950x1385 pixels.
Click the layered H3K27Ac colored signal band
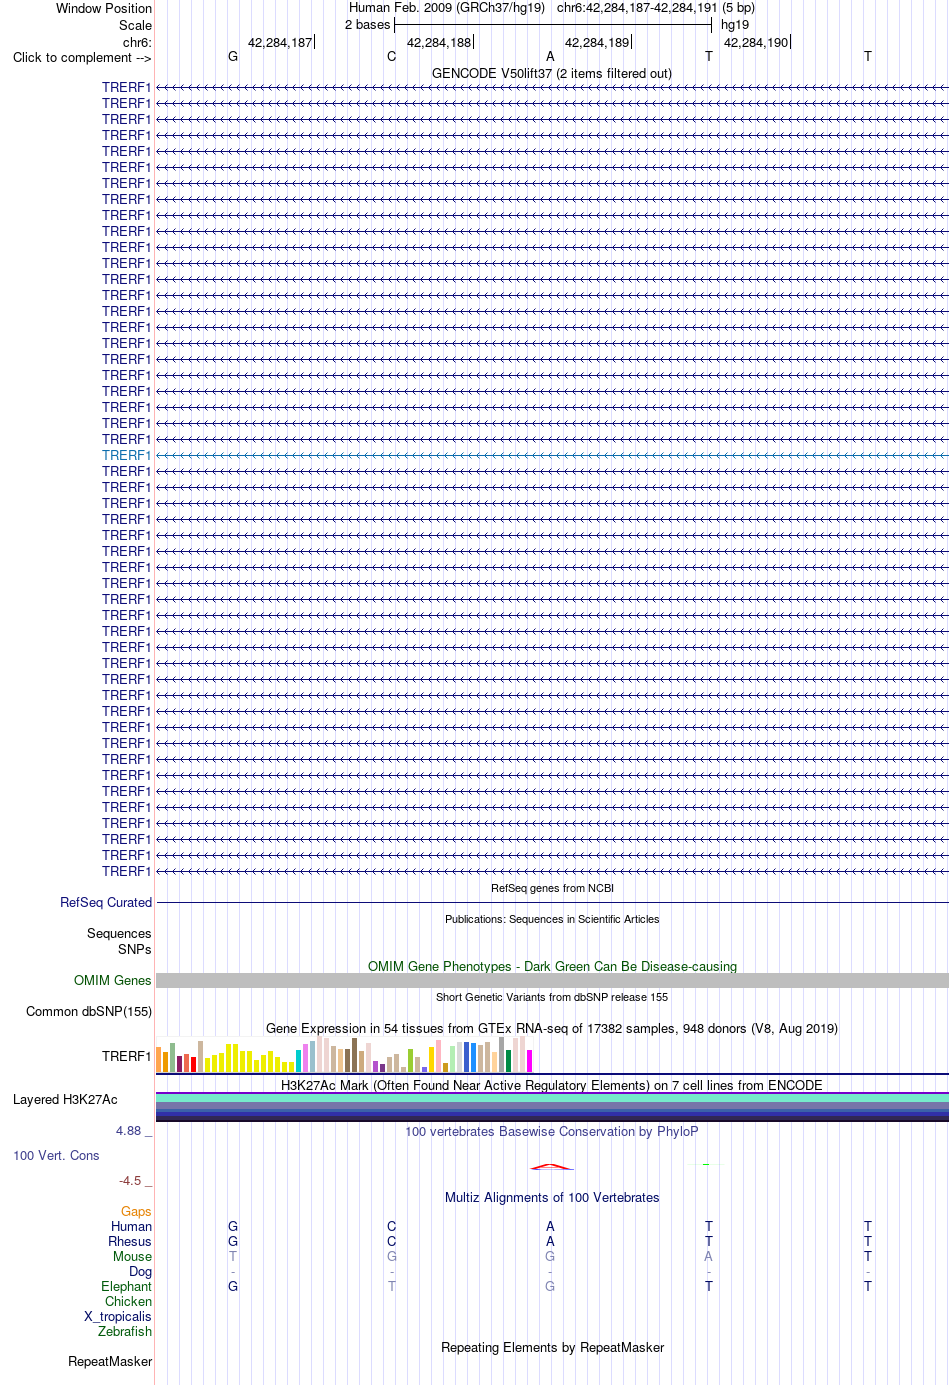[x=552, y=1107]
